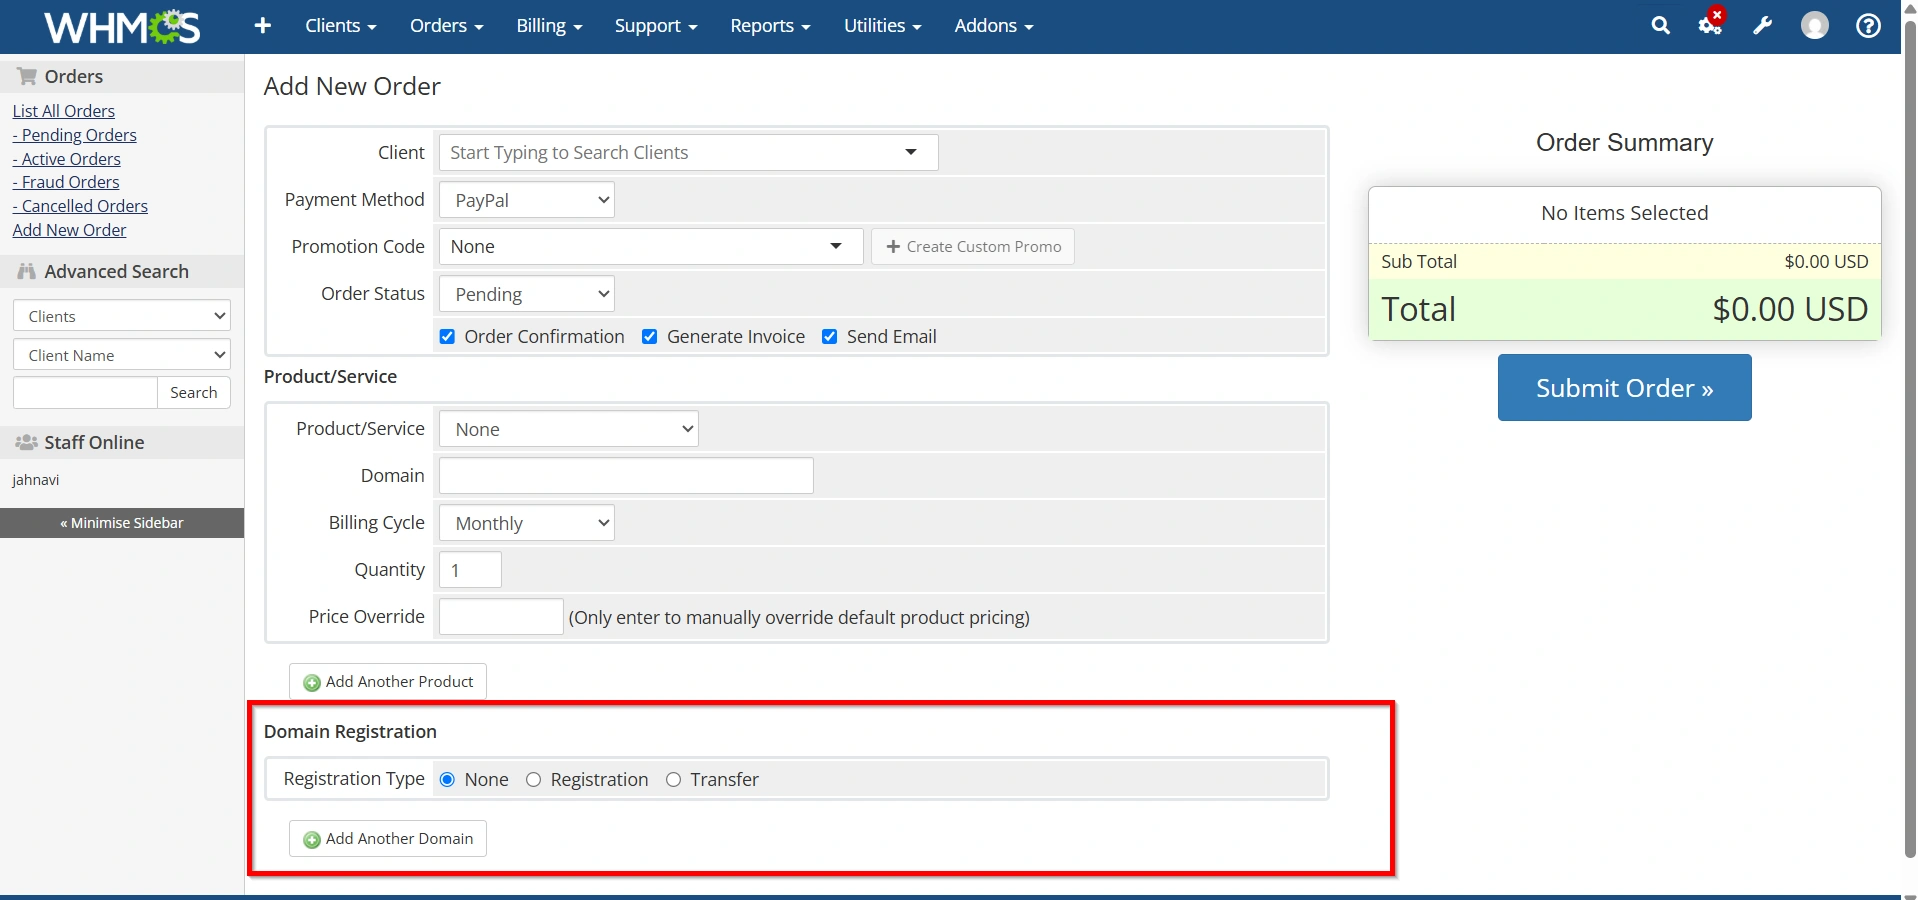
Task: Click green plus icon on Add Another Product
Action: point(312,683)
